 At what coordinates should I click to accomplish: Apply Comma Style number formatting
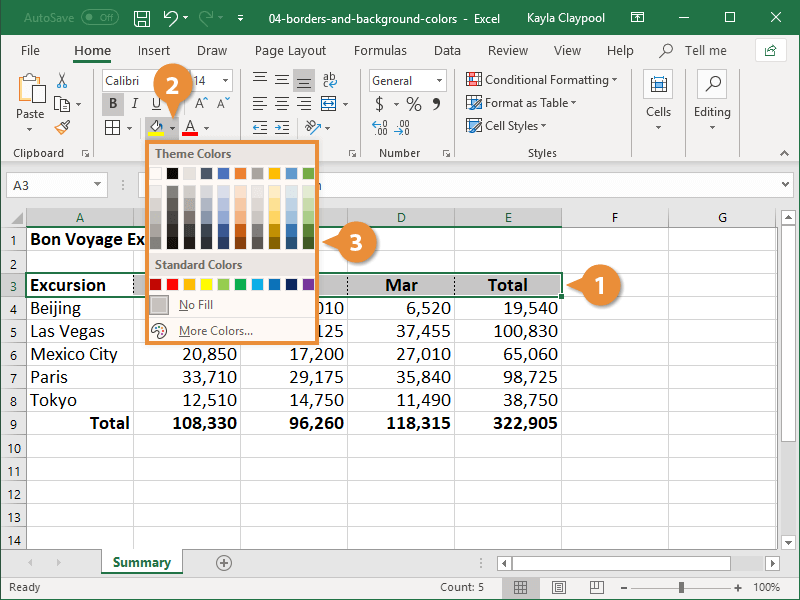tap(437, 103)
